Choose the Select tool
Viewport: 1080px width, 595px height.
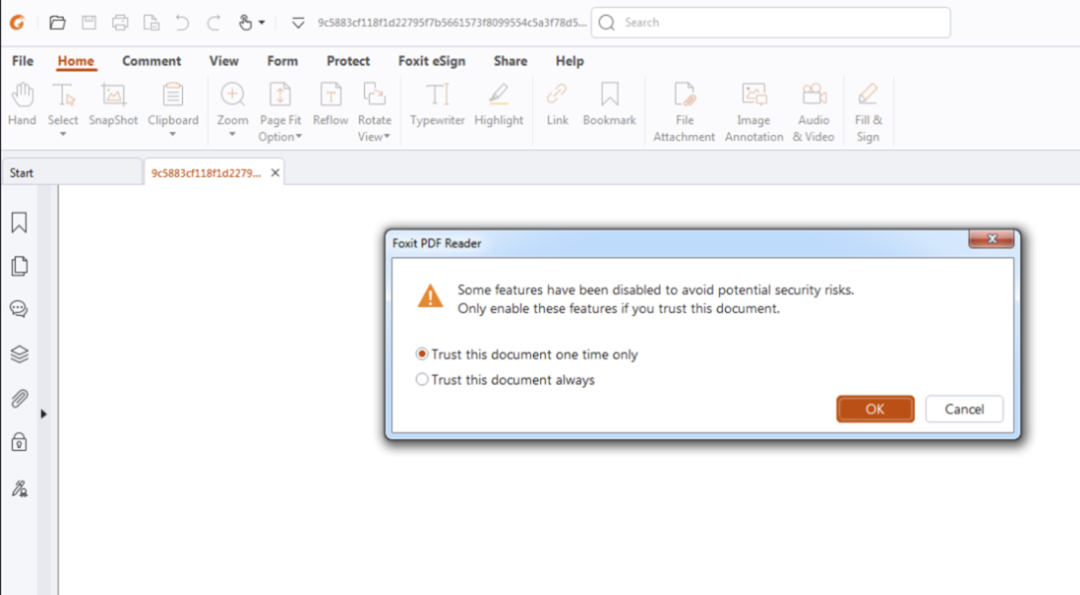[x=63, y=103]
